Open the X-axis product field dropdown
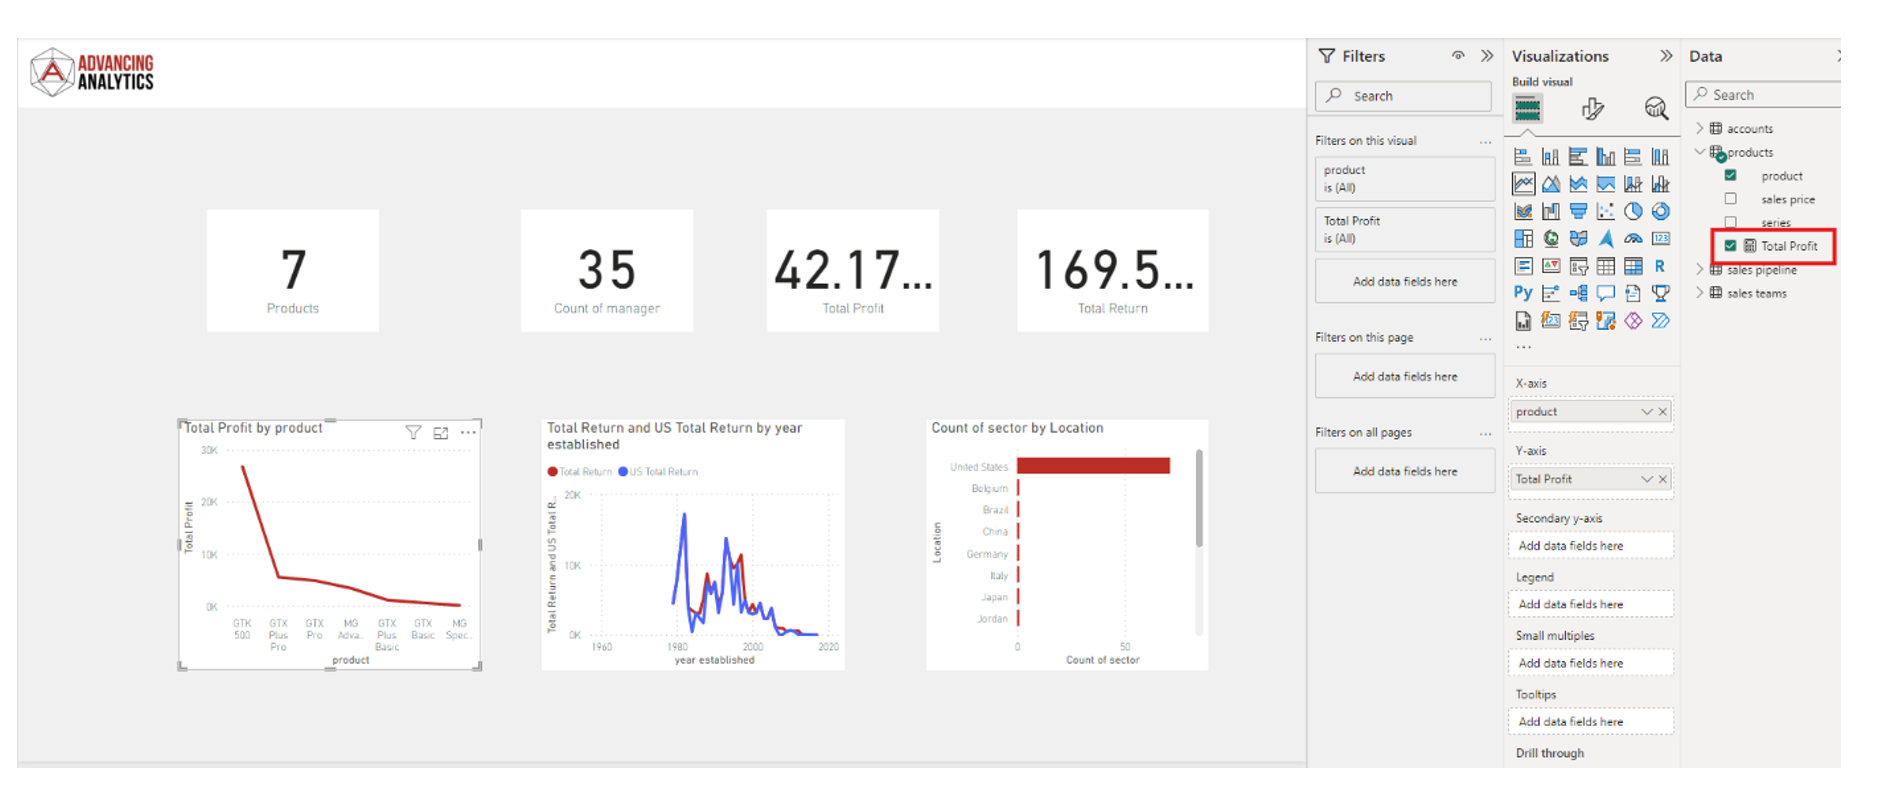This screenshot has height=794, width=1884. coord(1646,412)
